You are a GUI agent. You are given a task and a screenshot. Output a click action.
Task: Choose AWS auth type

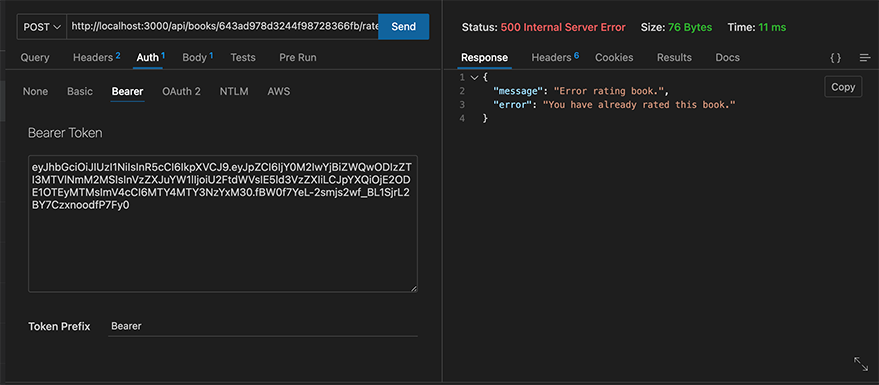click(279, 91)
